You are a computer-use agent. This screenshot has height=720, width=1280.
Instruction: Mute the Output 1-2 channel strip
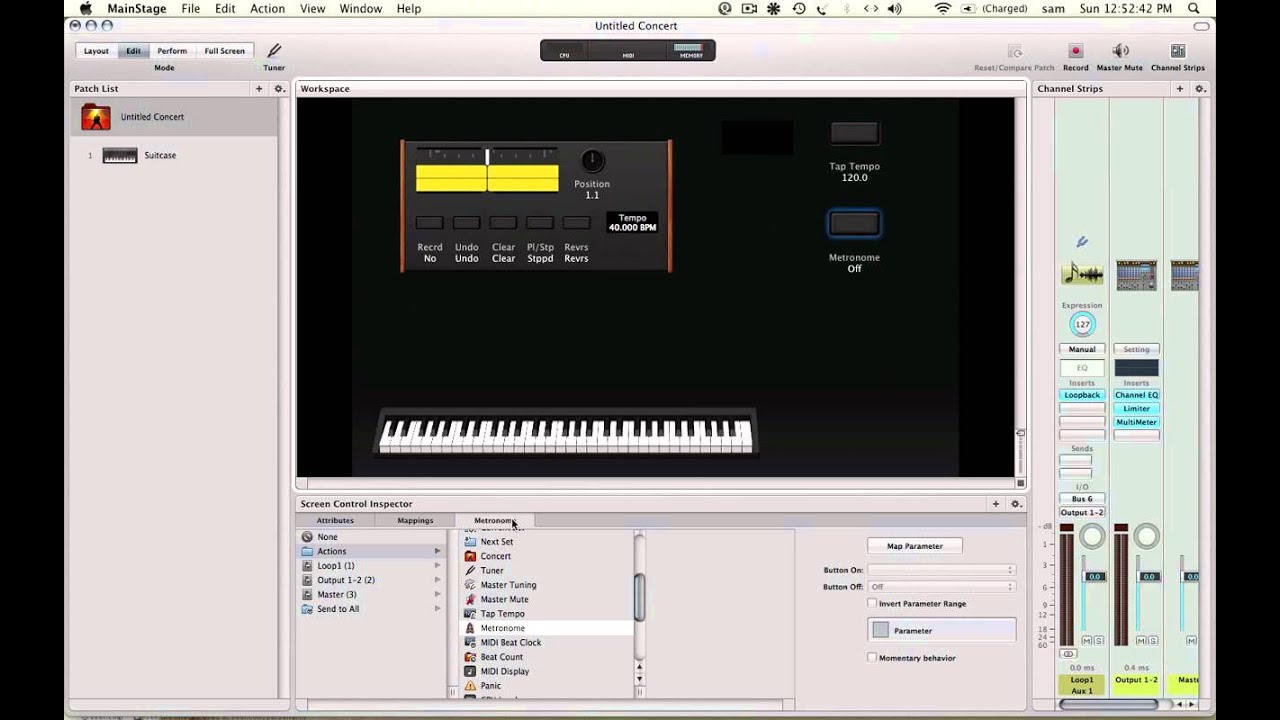pos(1141,640)
